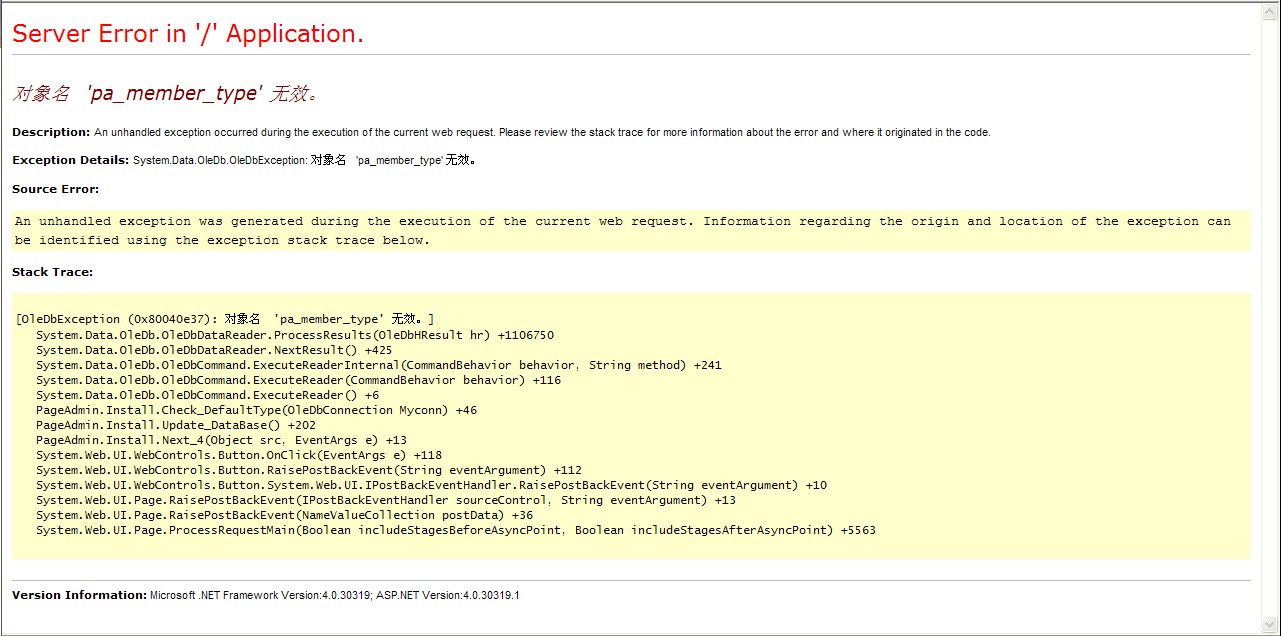Image resolution: width=1281 pixels, height=636 pixels.
Task: Click the System.Data.OleDb.OleDbException exception type text
Action: coord(219,160)
